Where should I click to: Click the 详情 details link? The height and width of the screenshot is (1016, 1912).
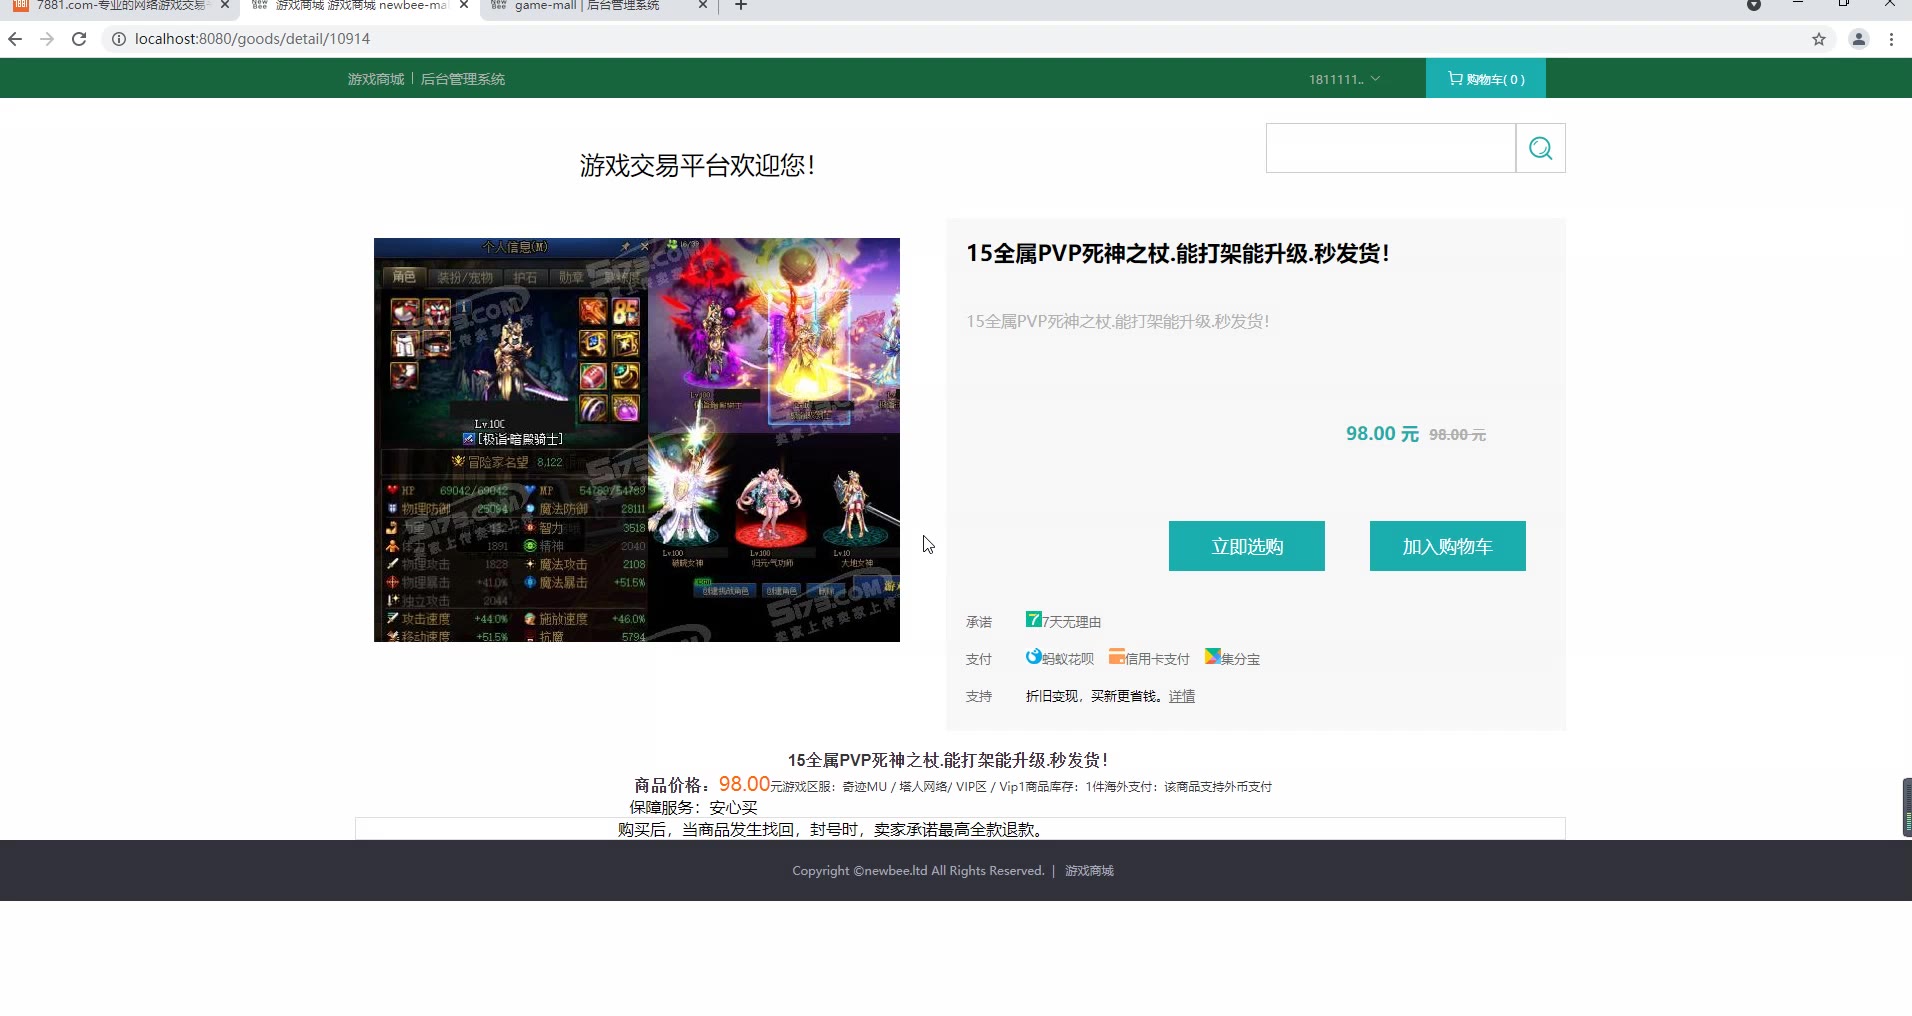1182,696
